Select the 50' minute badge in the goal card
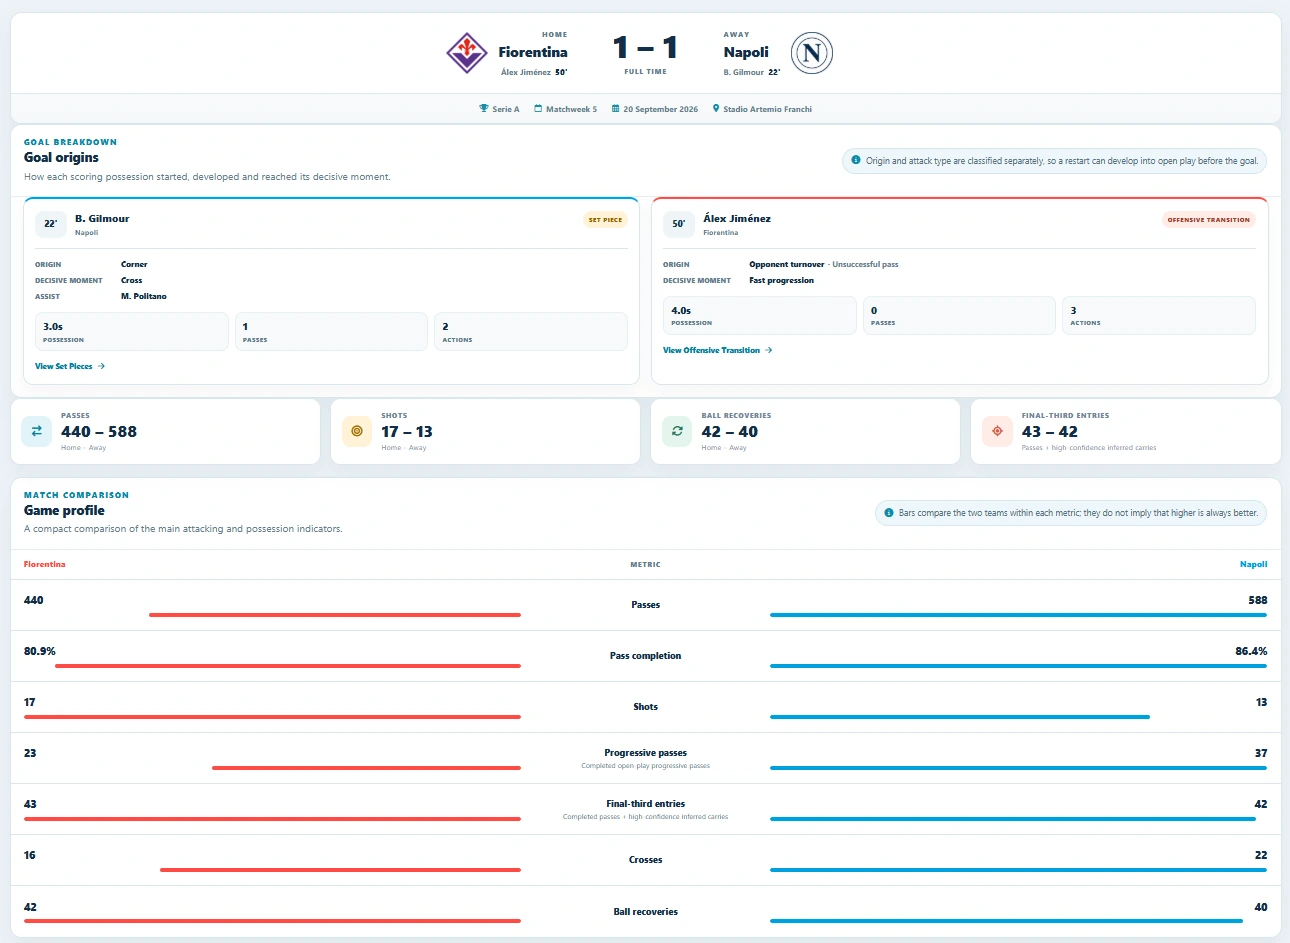Viewport: 1290px width, 943px height. 679,224
